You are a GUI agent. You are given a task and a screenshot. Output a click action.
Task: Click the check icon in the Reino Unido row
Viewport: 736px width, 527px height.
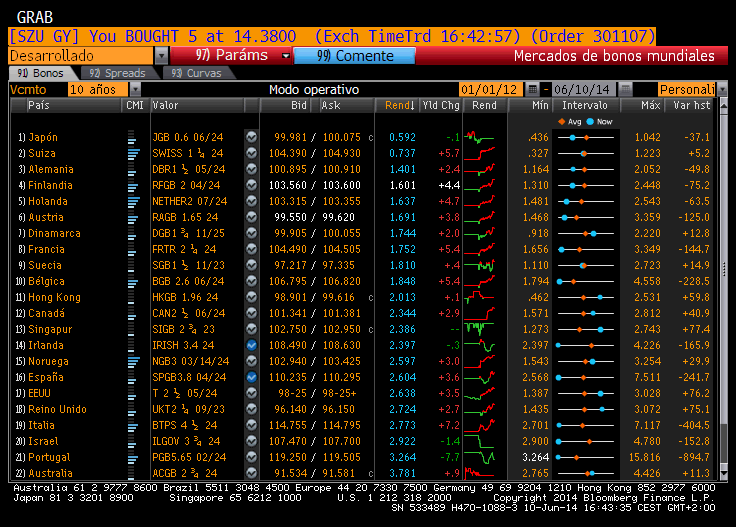[x=252, y=409]
